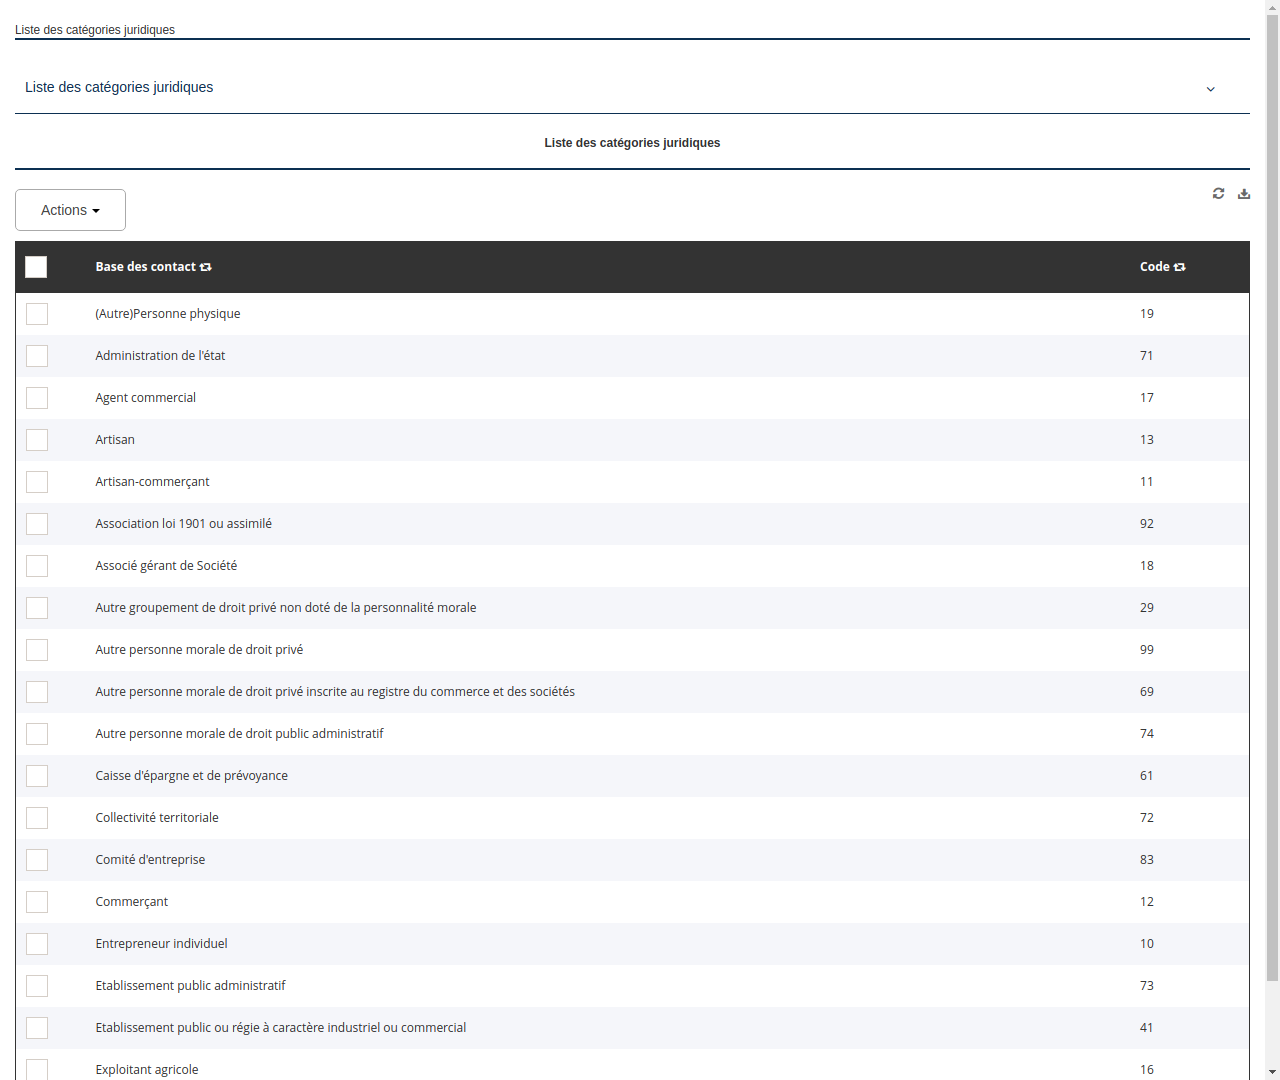1280x1080 pixels.
Task: Select the row labeled Association loi 1901 ou assimilé
Action: (37, 524)
